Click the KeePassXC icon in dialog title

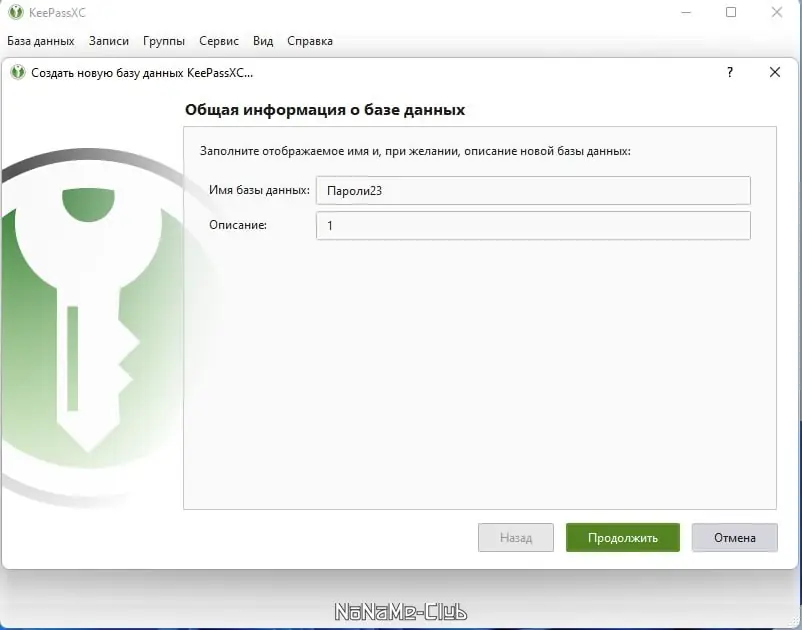click(18, 72)
